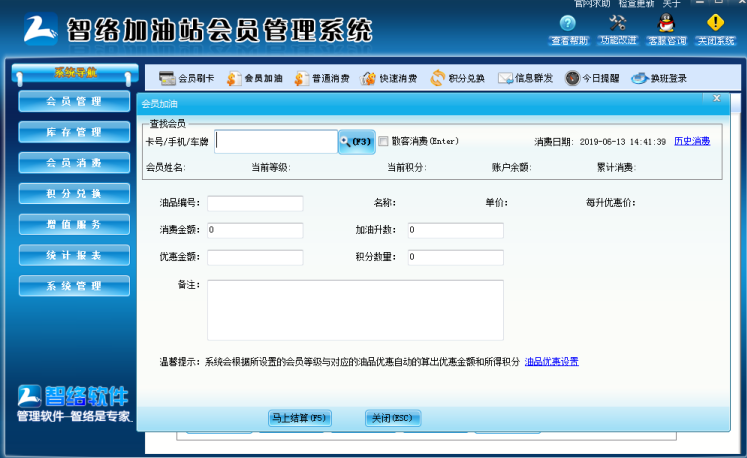Open 积分兑换 in the left sidebar

(x=74, y=193)
